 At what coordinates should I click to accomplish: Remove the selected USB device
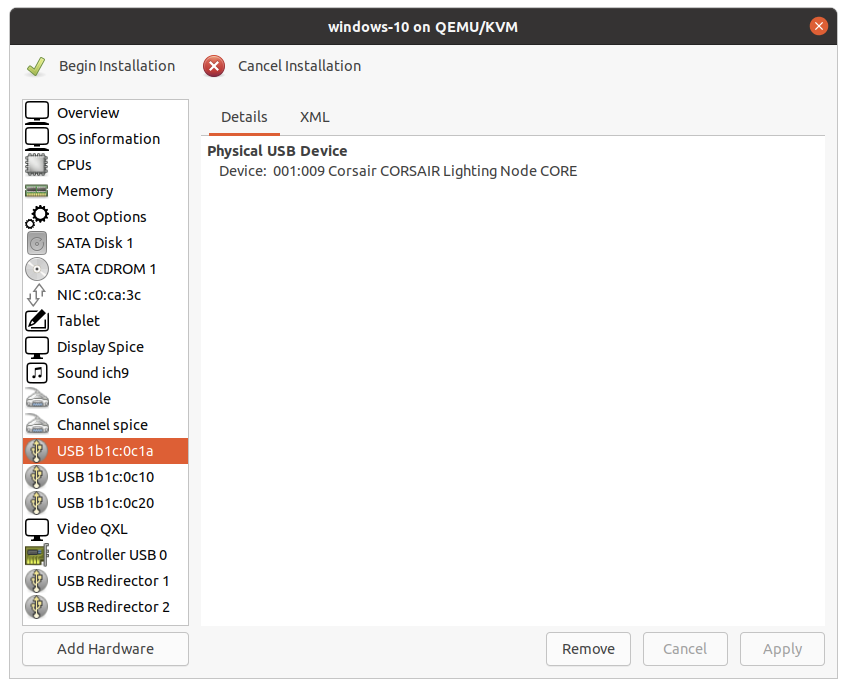point(588,649)
